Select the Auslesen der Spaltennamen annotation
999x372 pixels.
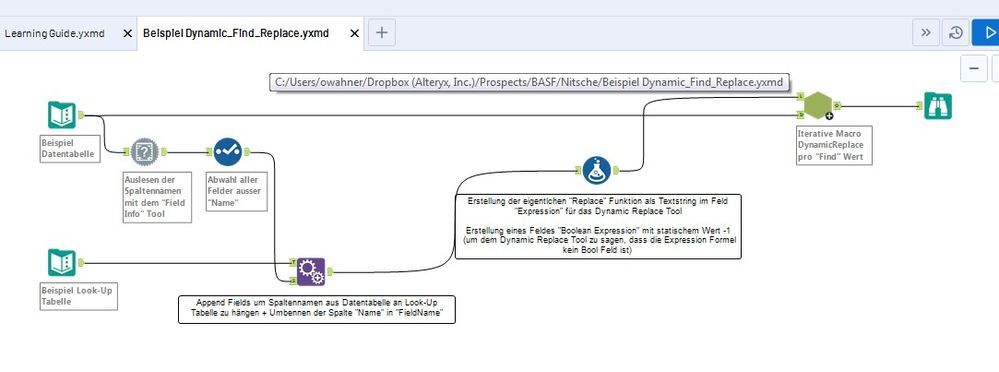157,197
